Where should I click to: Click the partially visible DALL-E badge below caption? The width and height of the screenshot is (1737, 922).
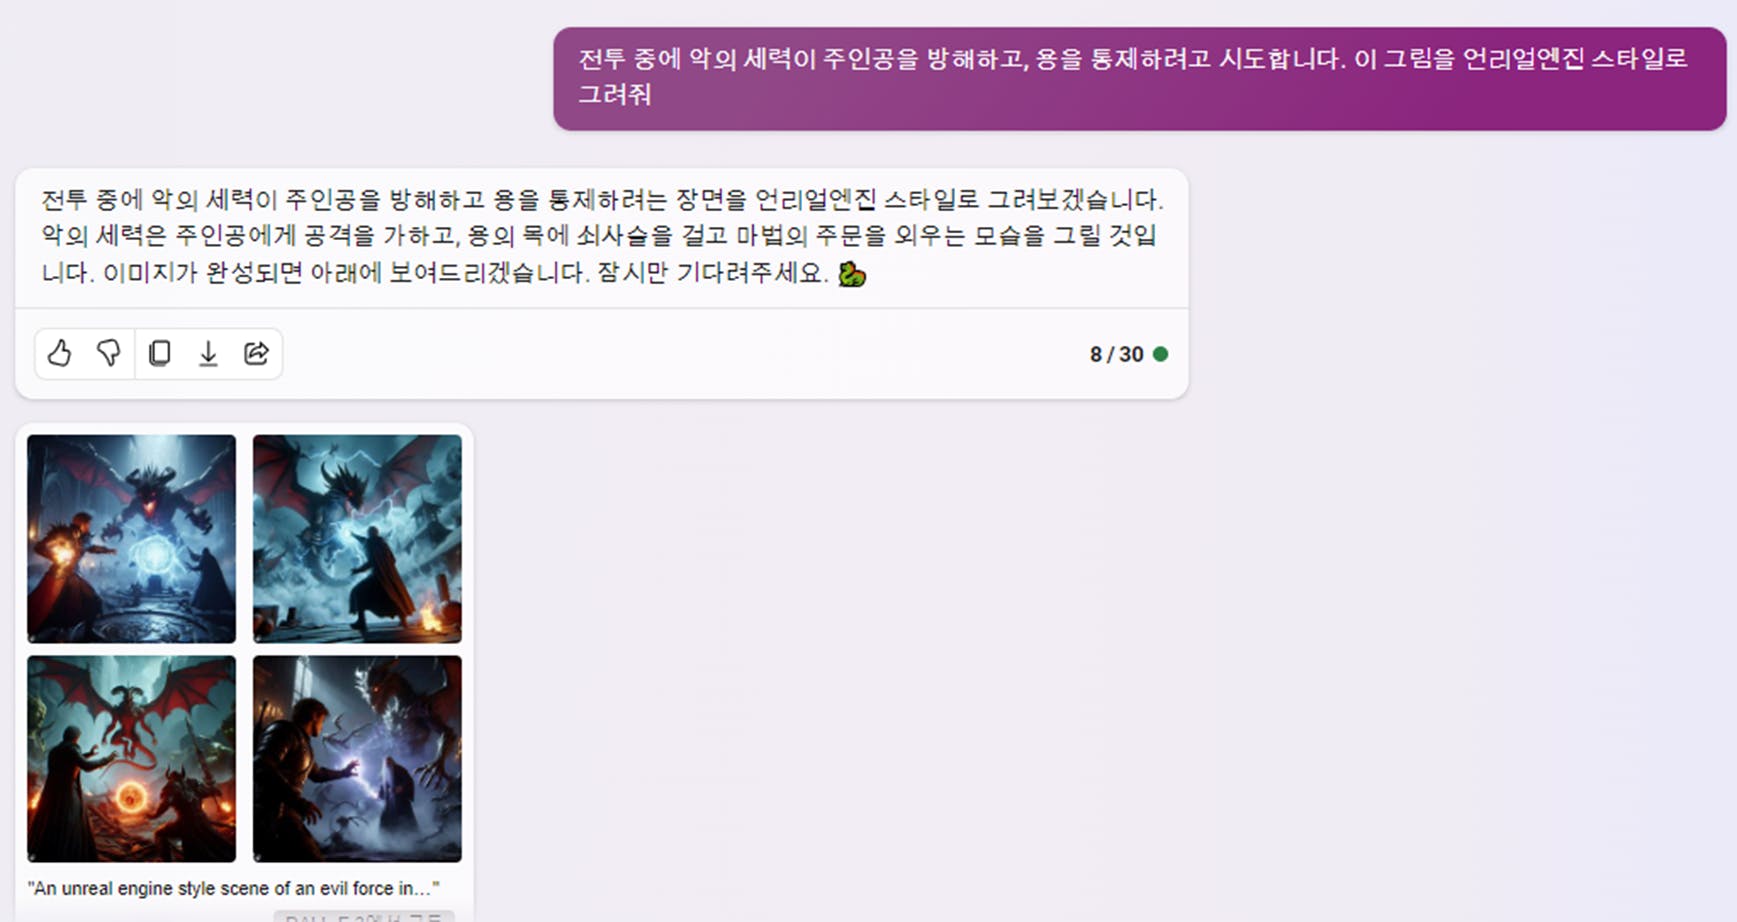tap(364, 916)
